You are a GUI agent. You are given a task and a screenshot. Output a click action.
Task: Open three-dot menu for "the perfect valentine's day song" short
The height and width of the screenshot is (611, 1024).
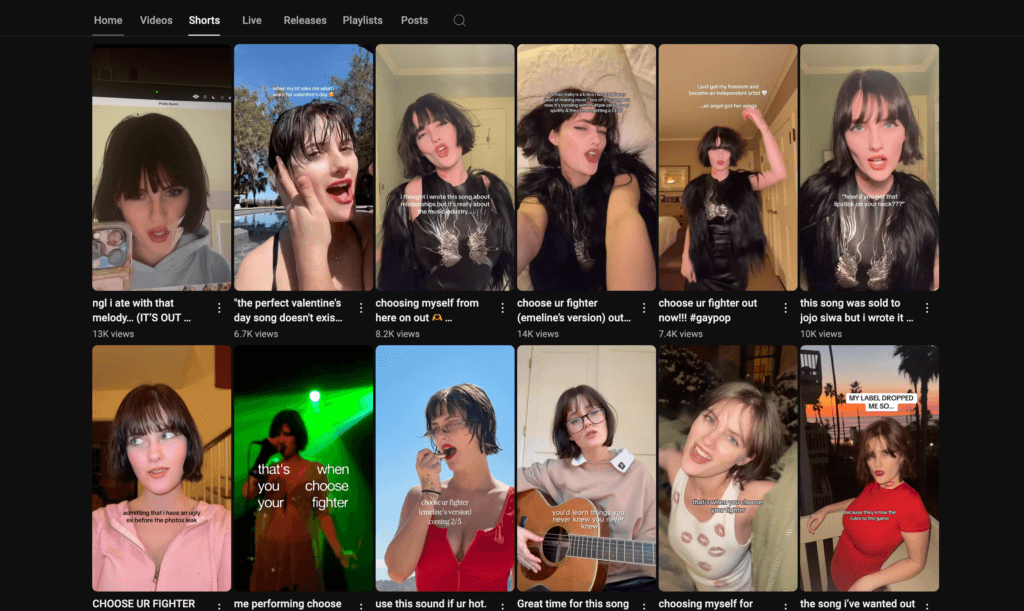click(360, 309)
